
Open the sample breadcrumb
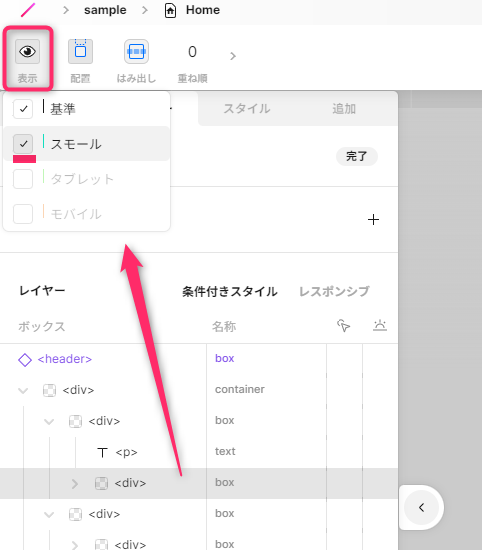(105, 10)
